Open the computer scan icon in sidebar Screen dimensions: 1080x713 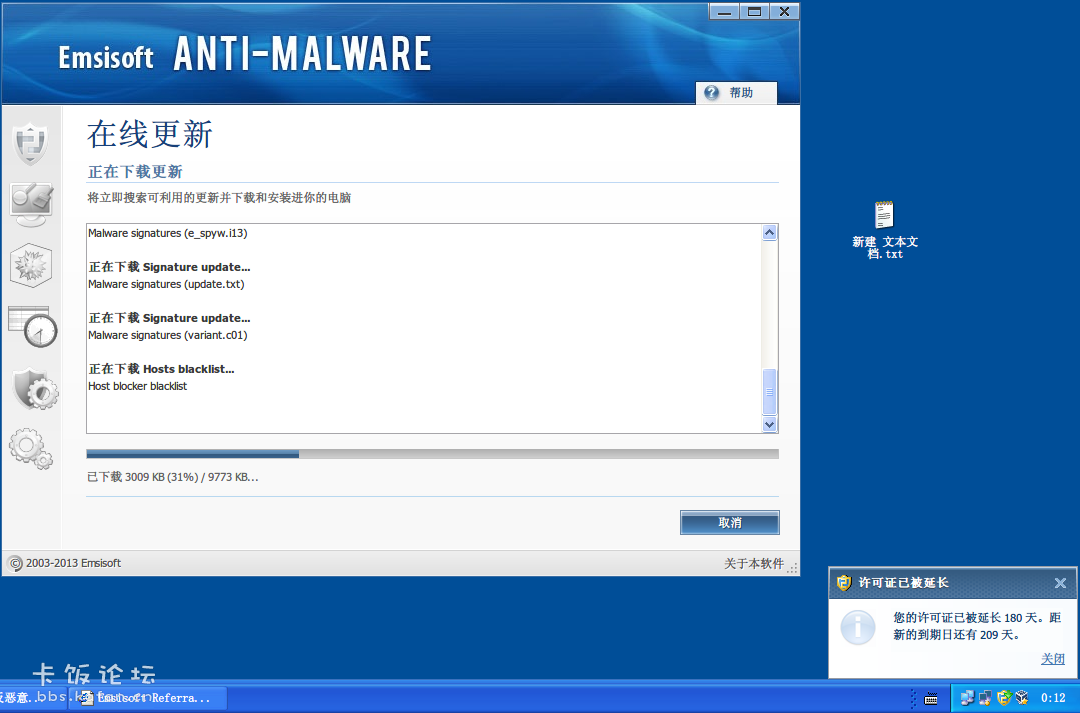point(31,205)
